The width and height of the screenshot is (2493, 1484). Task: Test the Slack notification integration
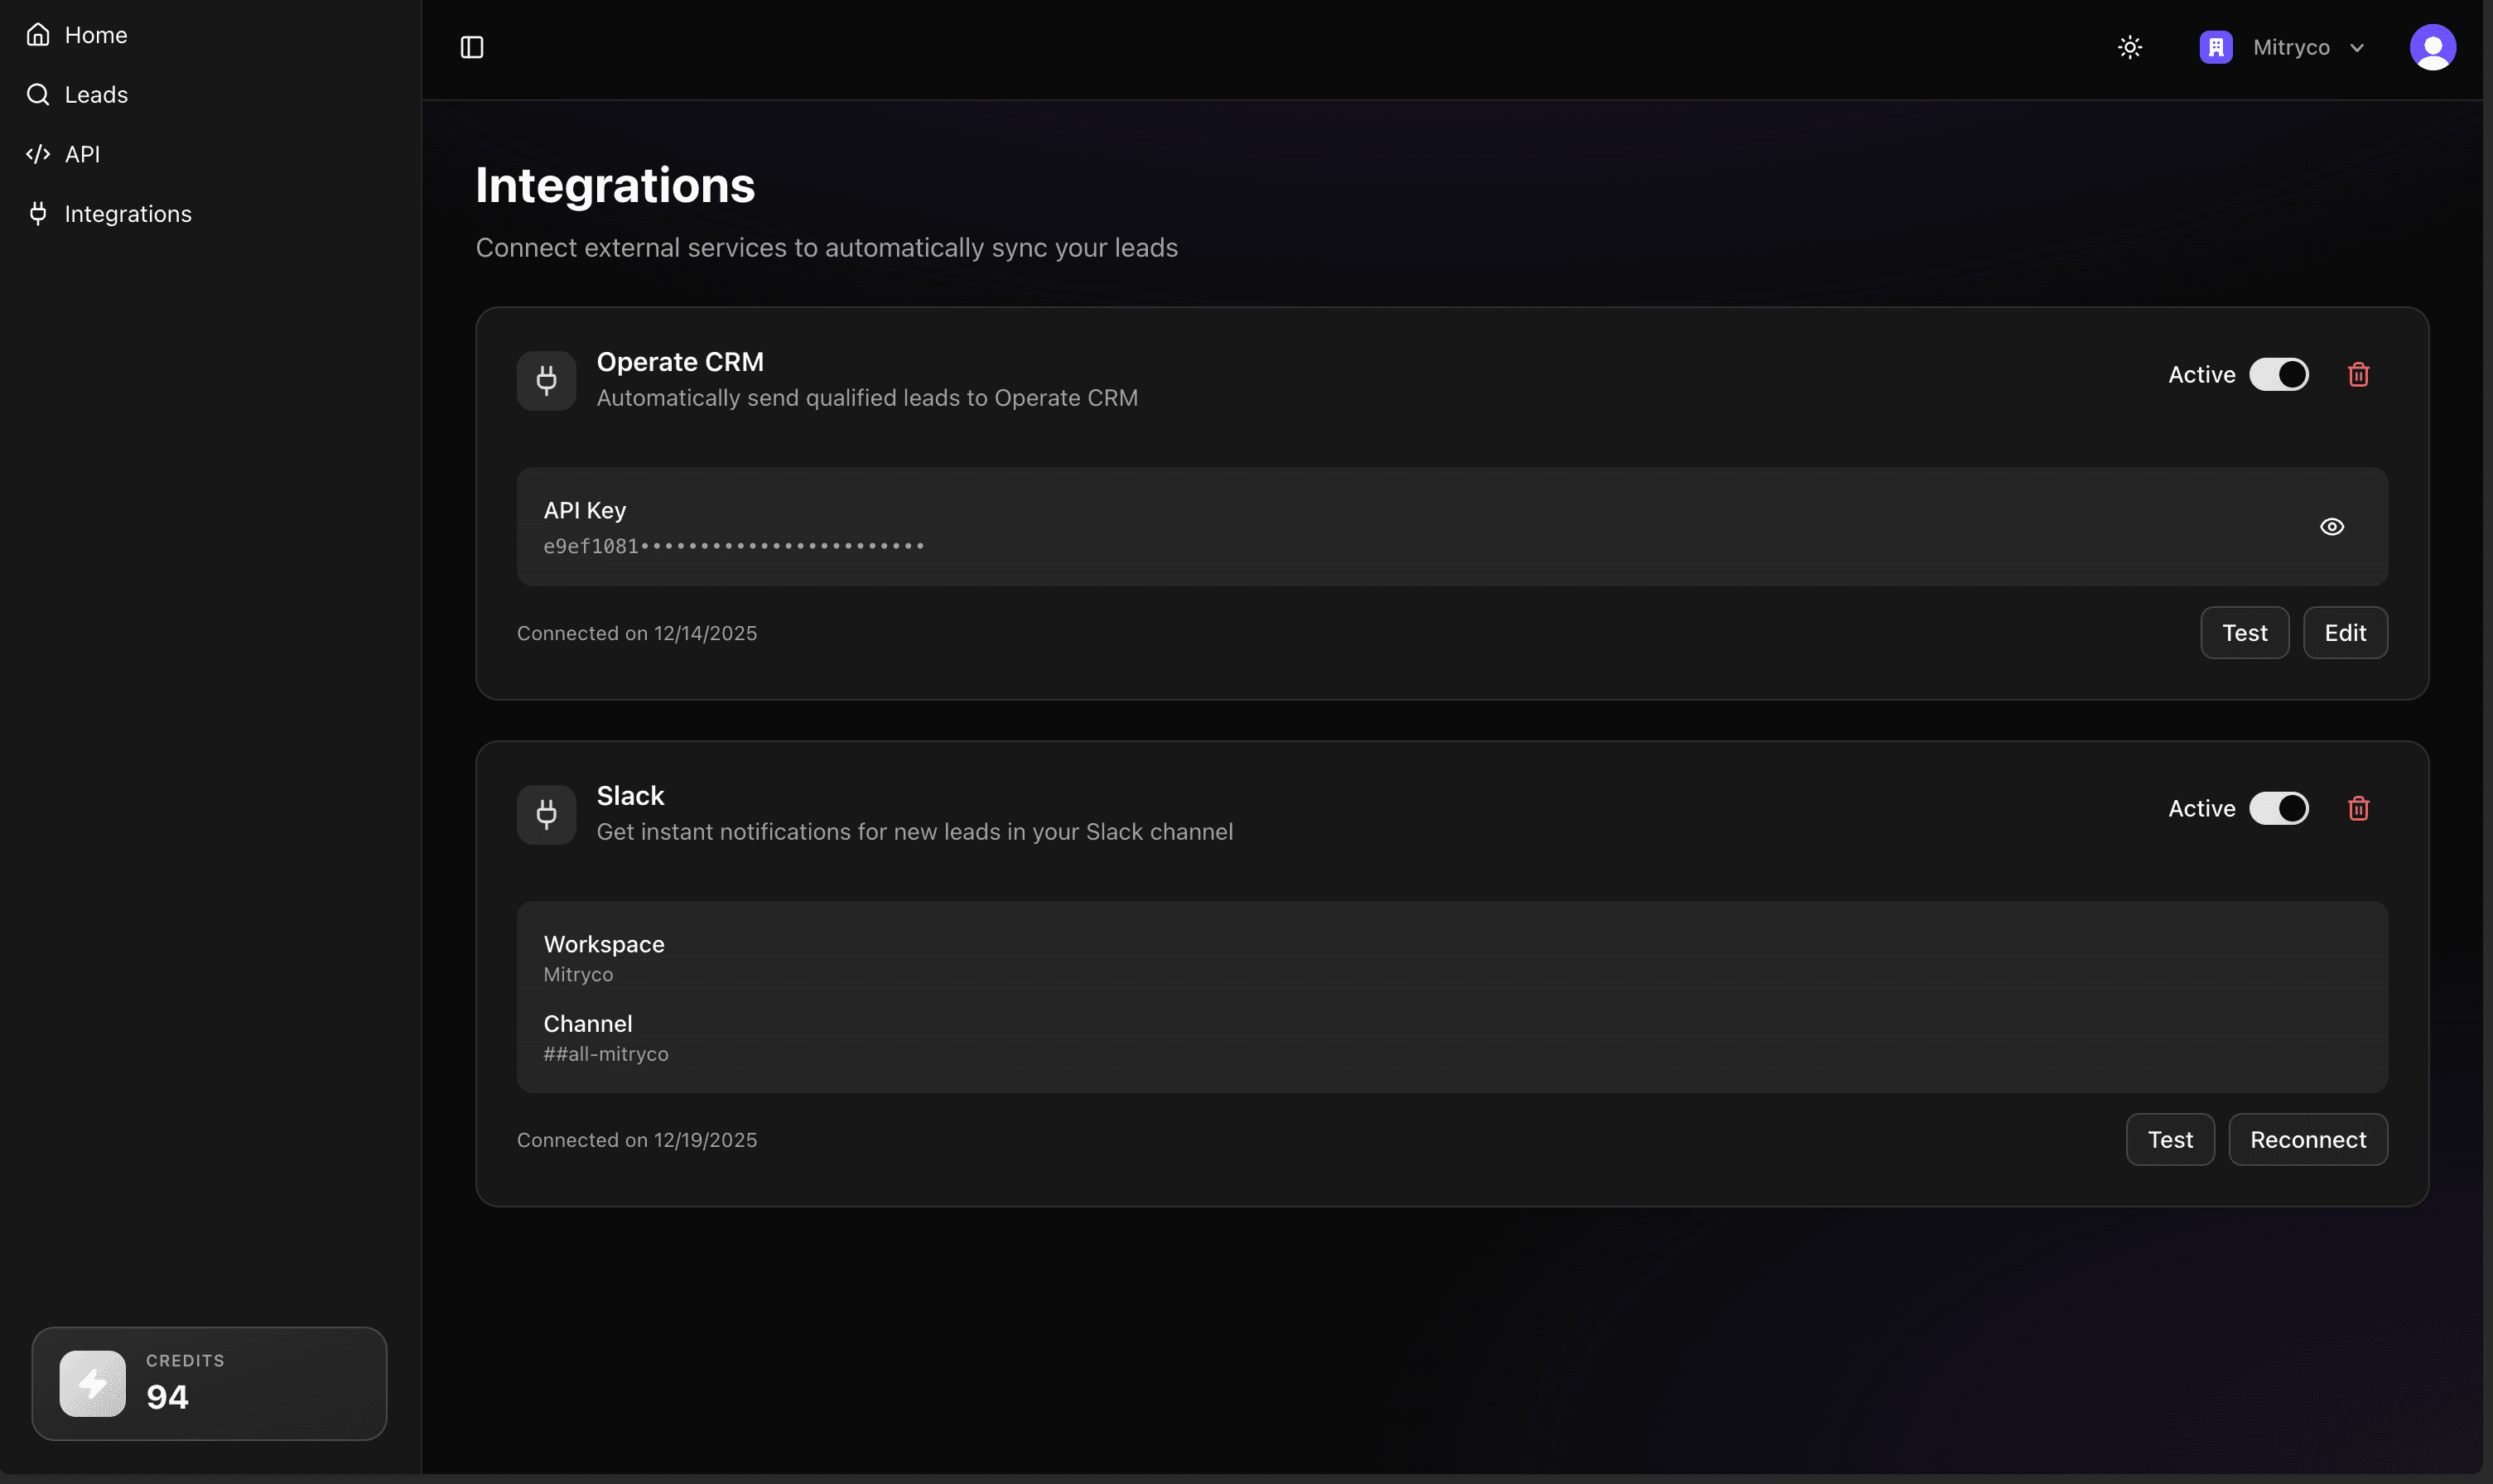[2170, 1139]
